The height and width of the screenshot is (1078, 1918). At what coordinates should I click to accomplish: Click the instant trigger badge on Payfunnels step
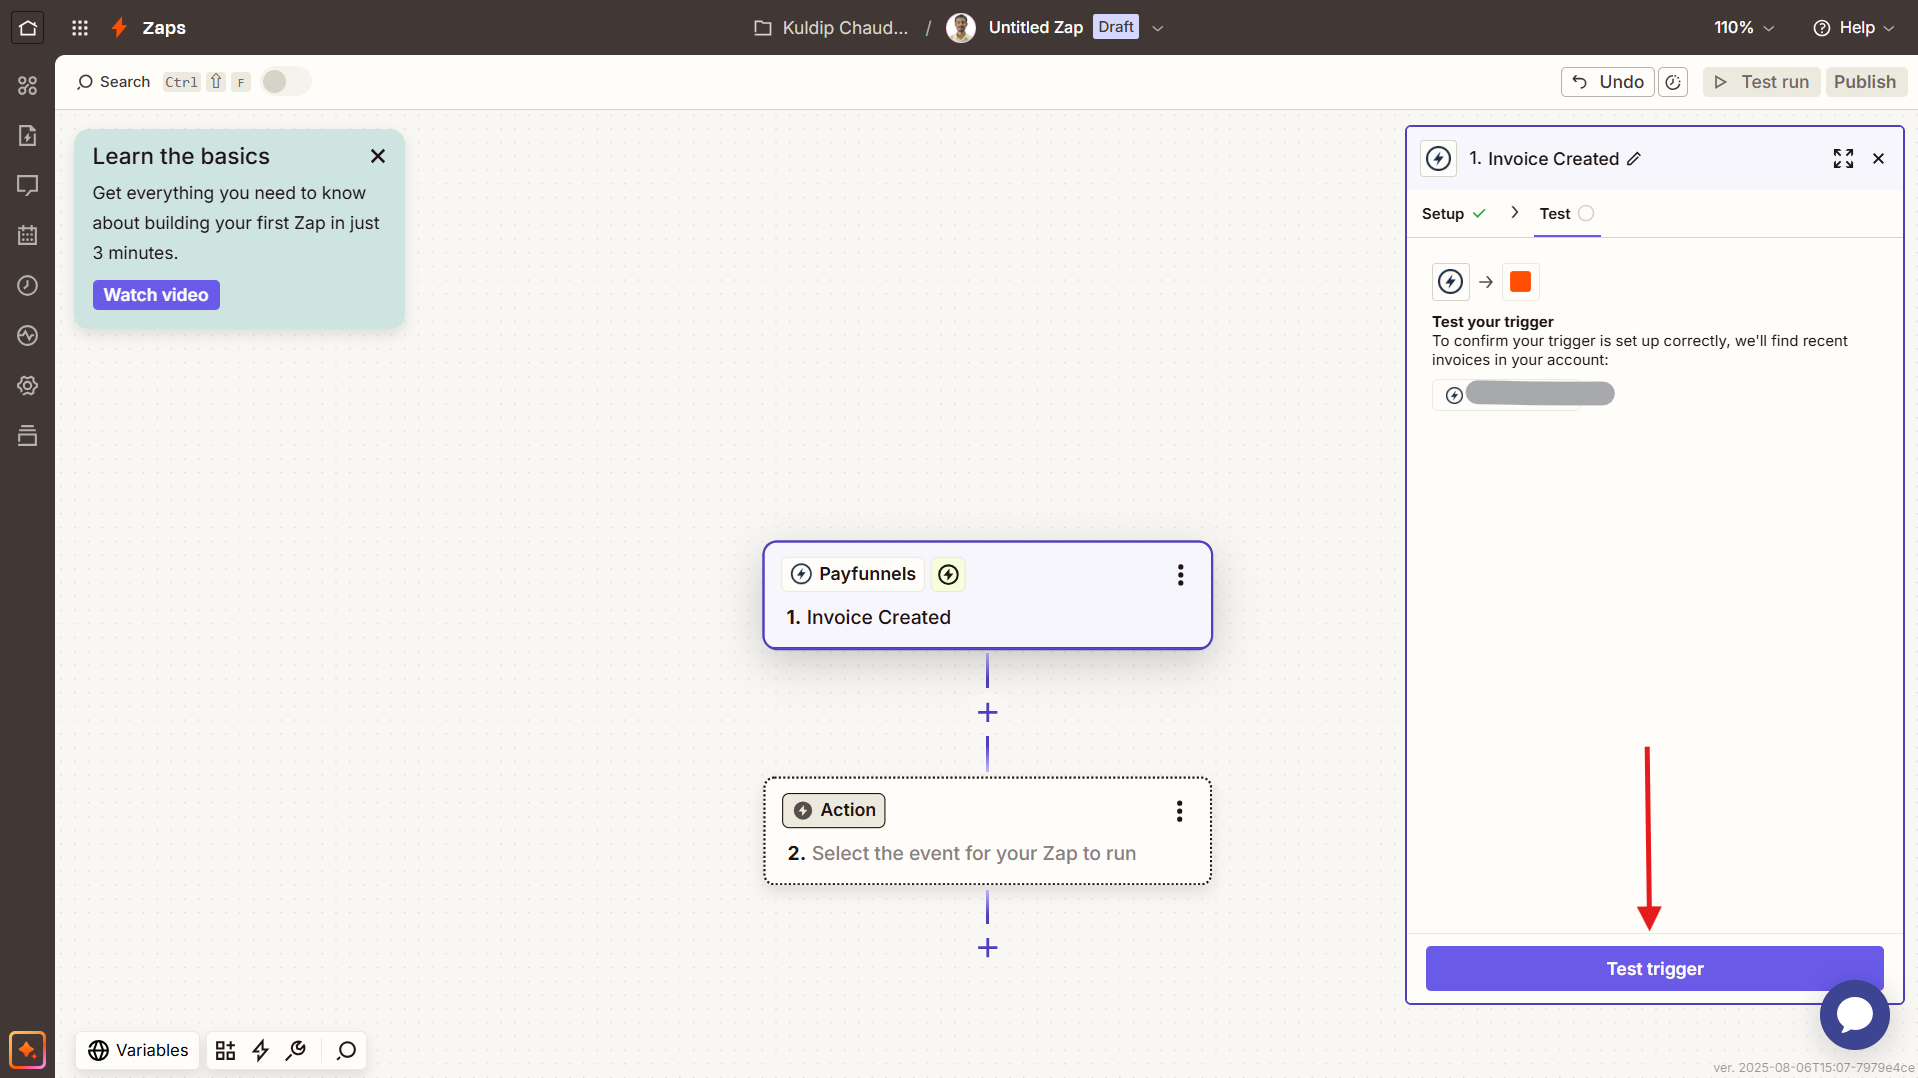point(948,574)
